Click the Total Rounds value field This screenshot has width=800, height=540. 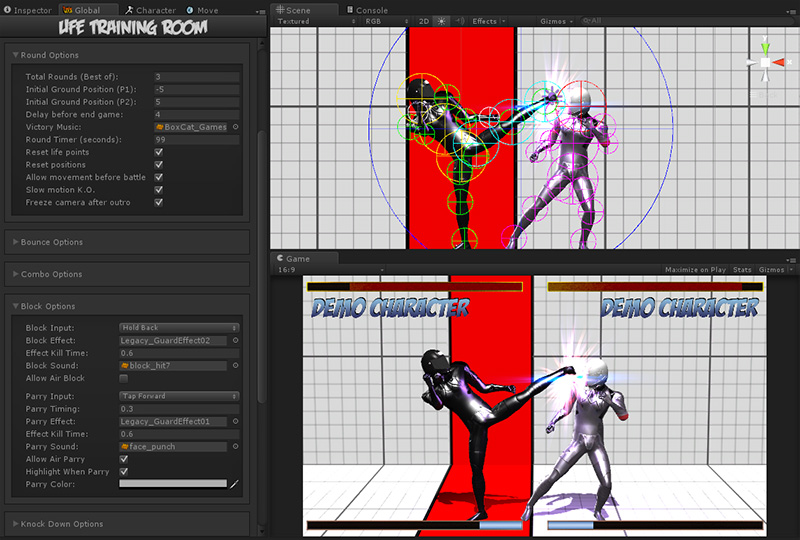(x=196, y=77)
